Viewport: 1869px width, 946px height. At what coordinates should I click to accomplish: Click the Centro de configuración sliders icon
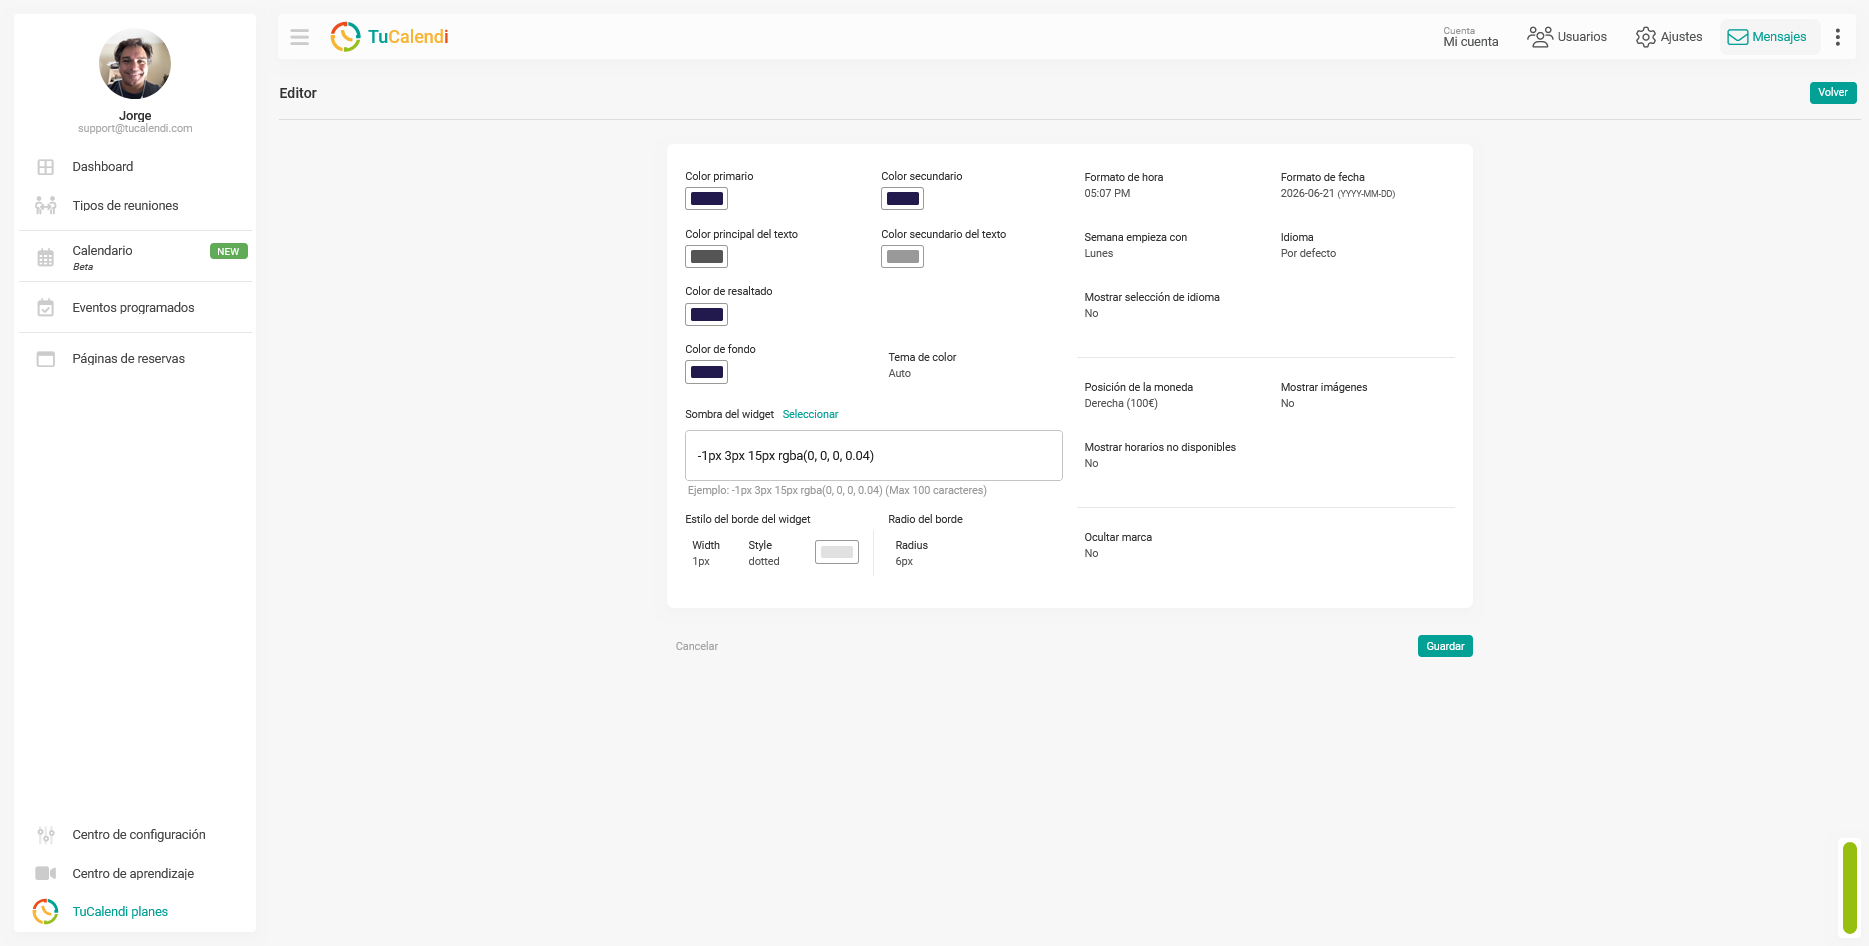coord(46,835)
